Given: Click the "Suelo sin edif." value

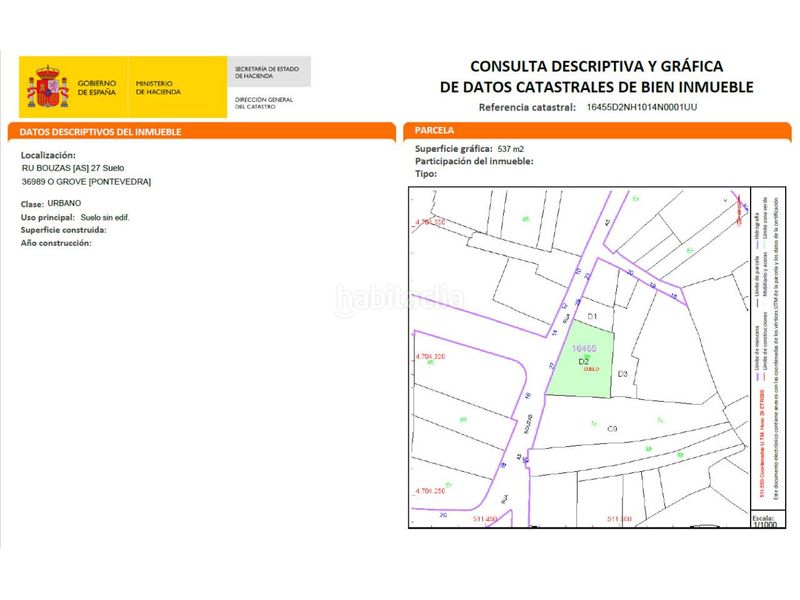Looking at the screenshot, I should pyautogui.click(x=105, y=217).
